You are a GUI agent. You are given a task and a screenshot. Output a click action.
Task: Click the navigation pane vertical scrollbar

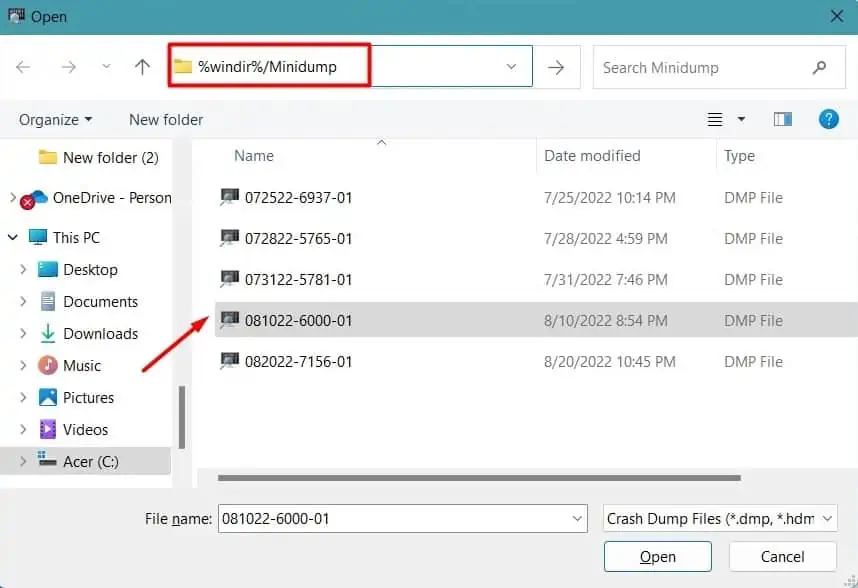(182, 417)
